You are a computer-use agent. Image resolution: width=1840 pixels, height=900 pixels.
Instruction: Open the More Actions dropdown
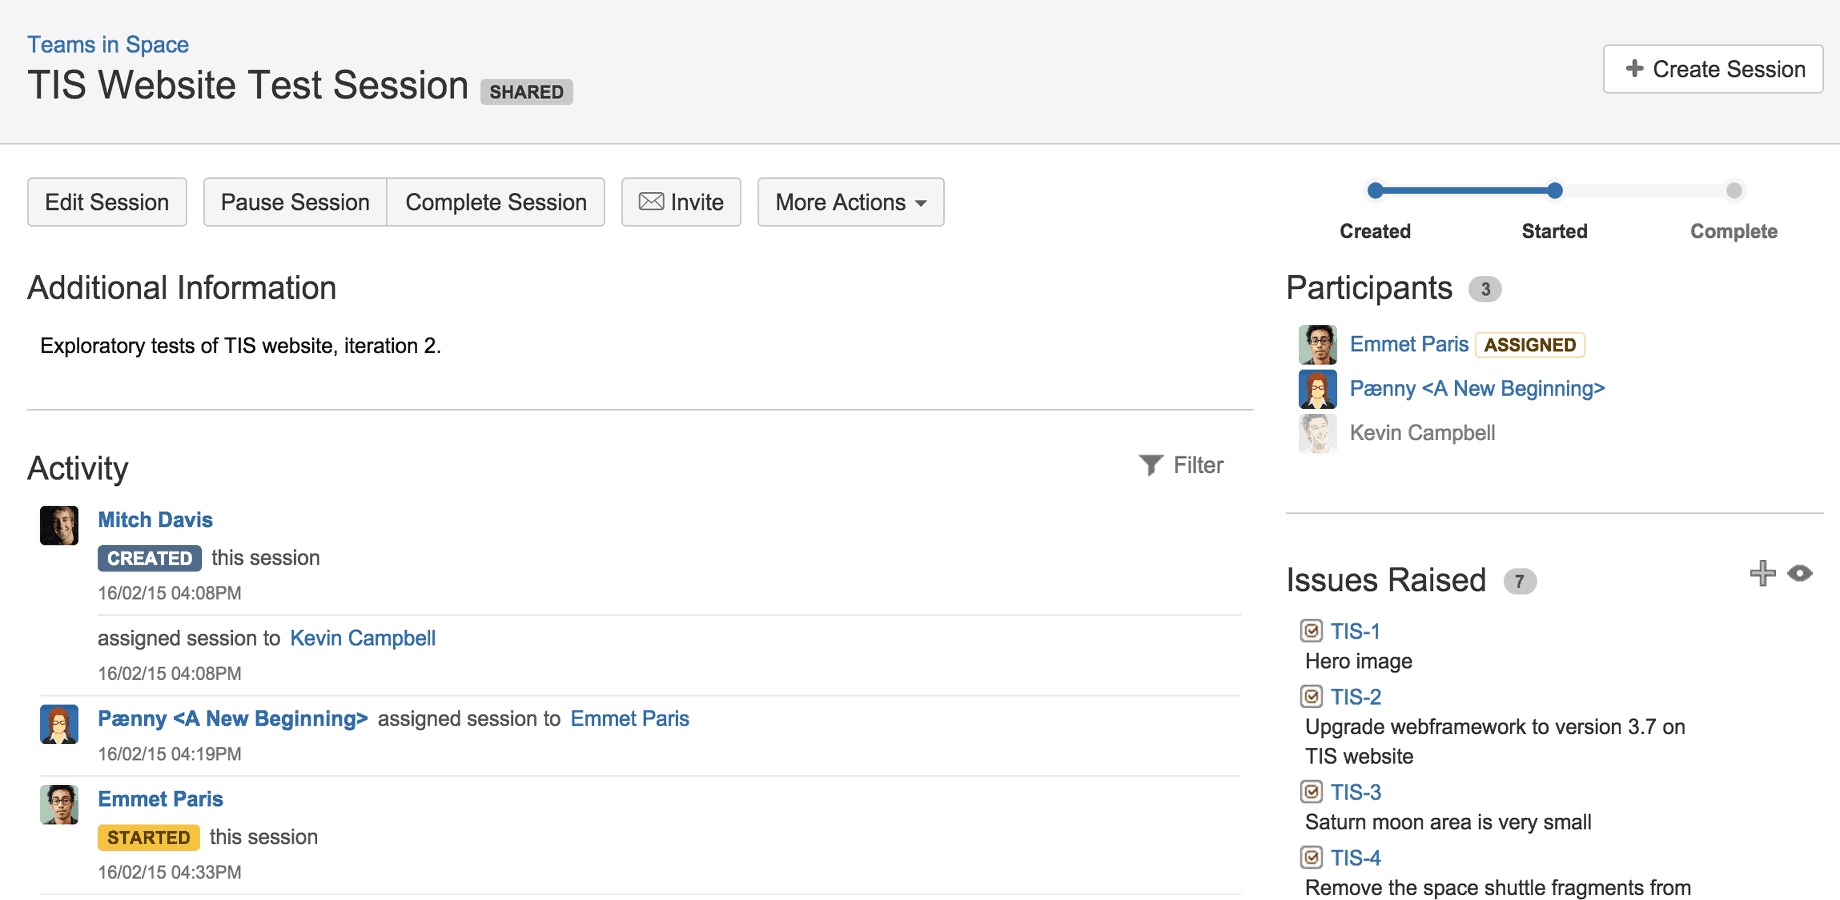[850, 202]
